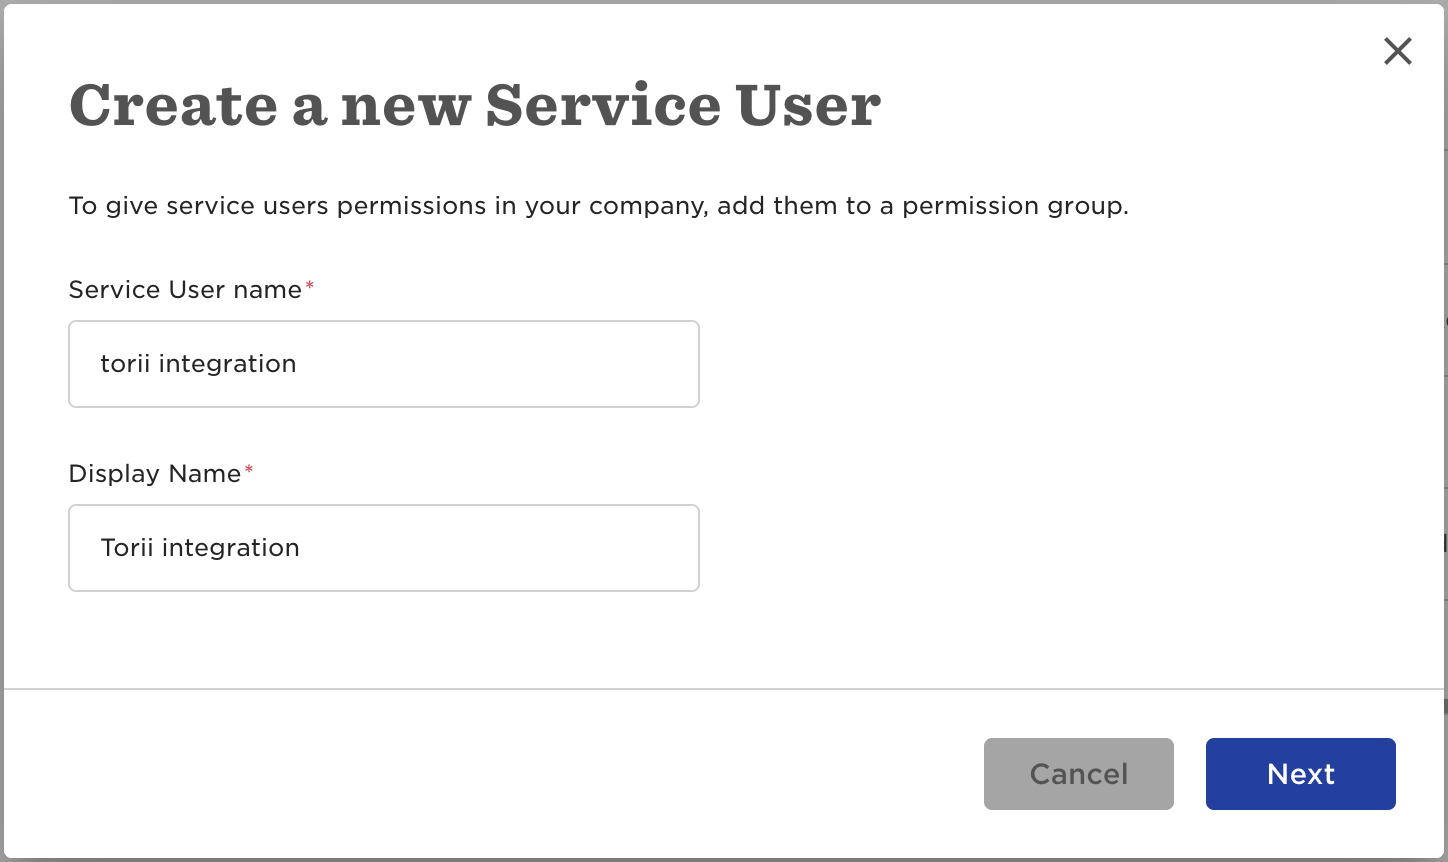Proceed with the Next button
Viewport: 1448px width, 862px height.
(x=1300, y=774)
